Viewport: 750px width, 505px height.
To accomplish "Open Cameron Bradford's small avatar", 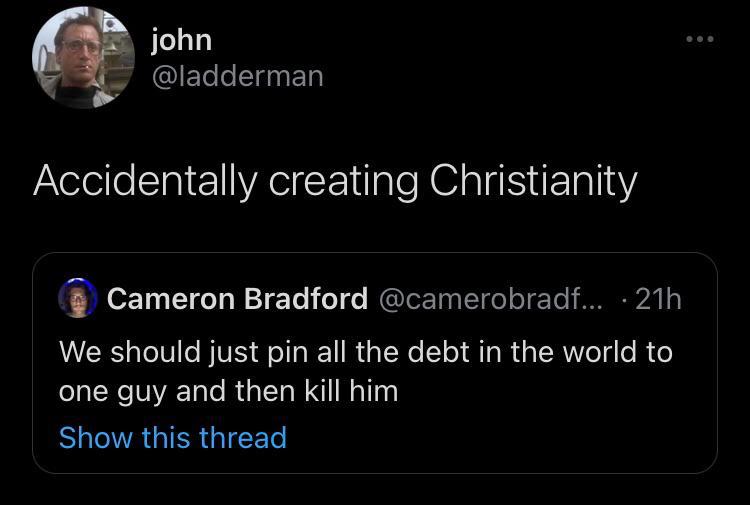I will point(77,298).
